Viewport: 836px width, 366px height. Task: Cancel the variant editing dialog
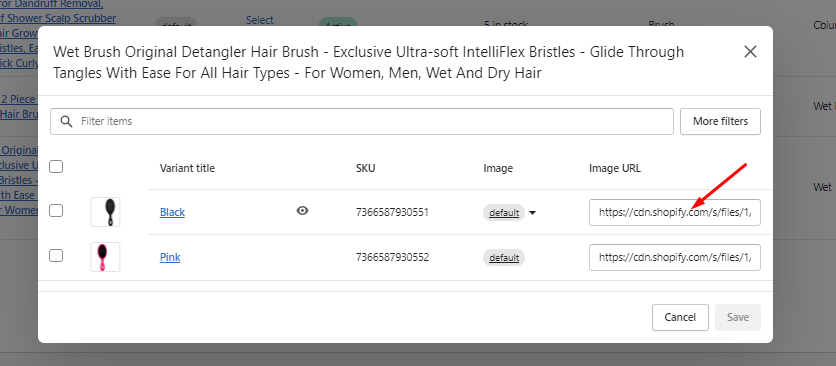[x=680, y=317]
